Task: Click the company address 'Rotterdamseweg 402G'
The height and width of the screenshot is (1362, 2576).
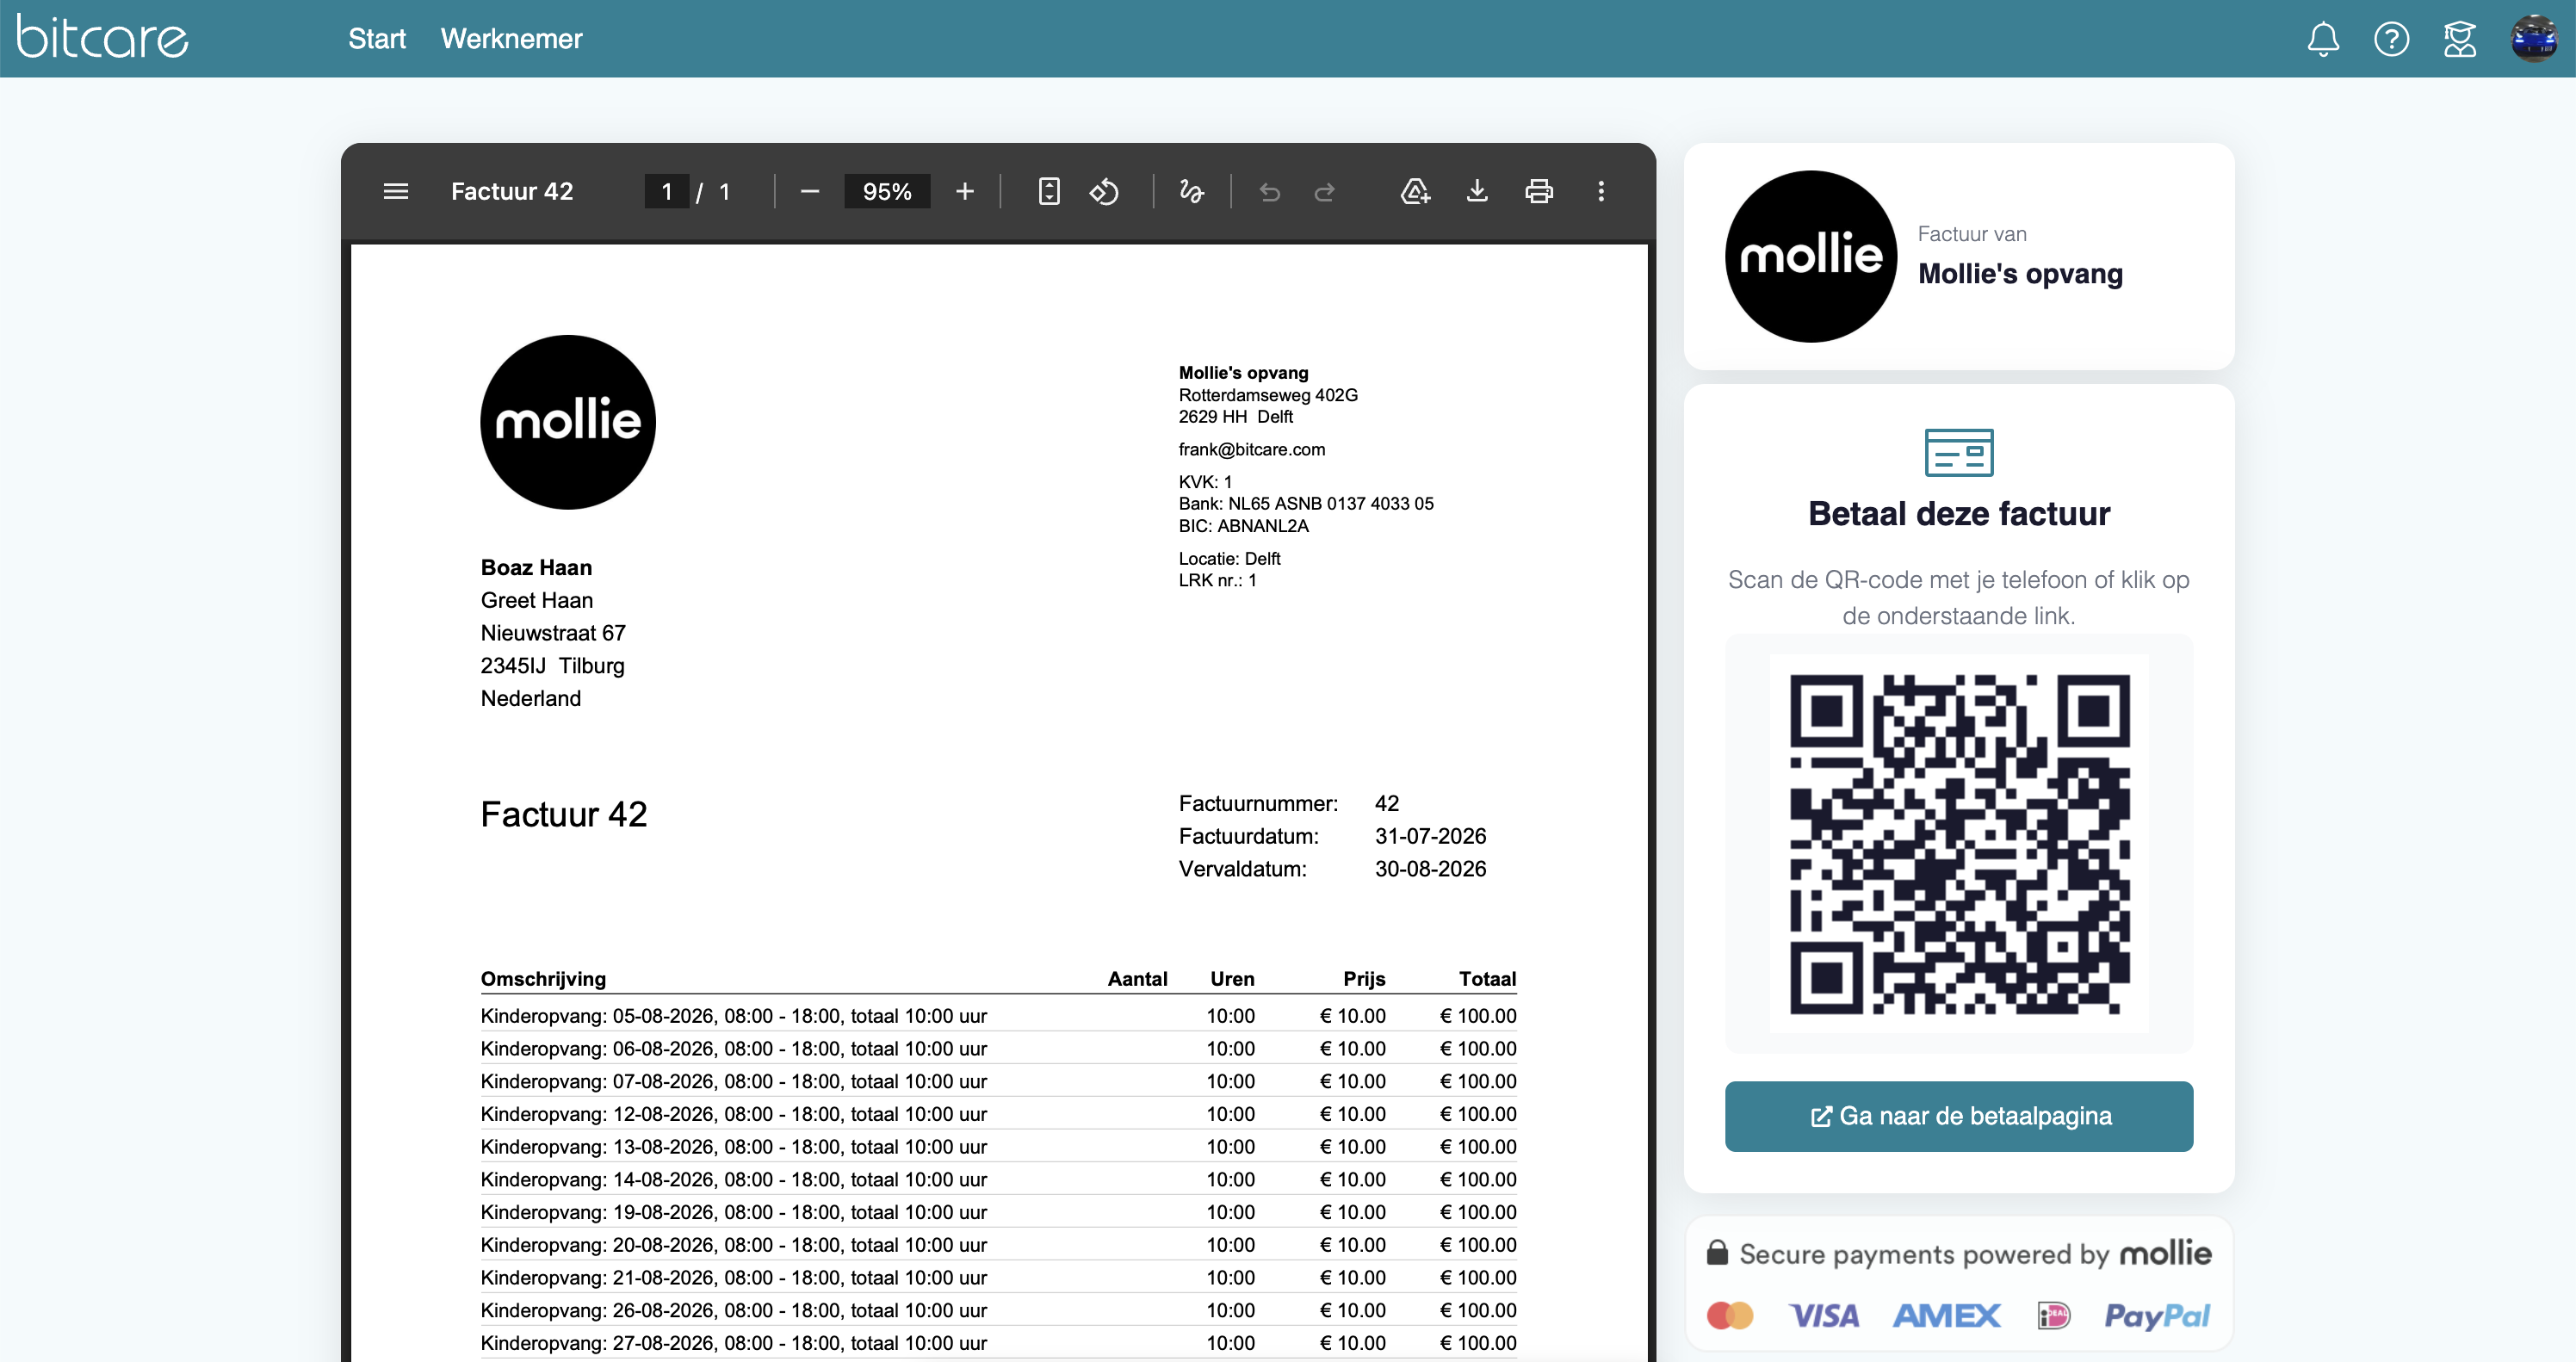Action: coord(1268,395)
